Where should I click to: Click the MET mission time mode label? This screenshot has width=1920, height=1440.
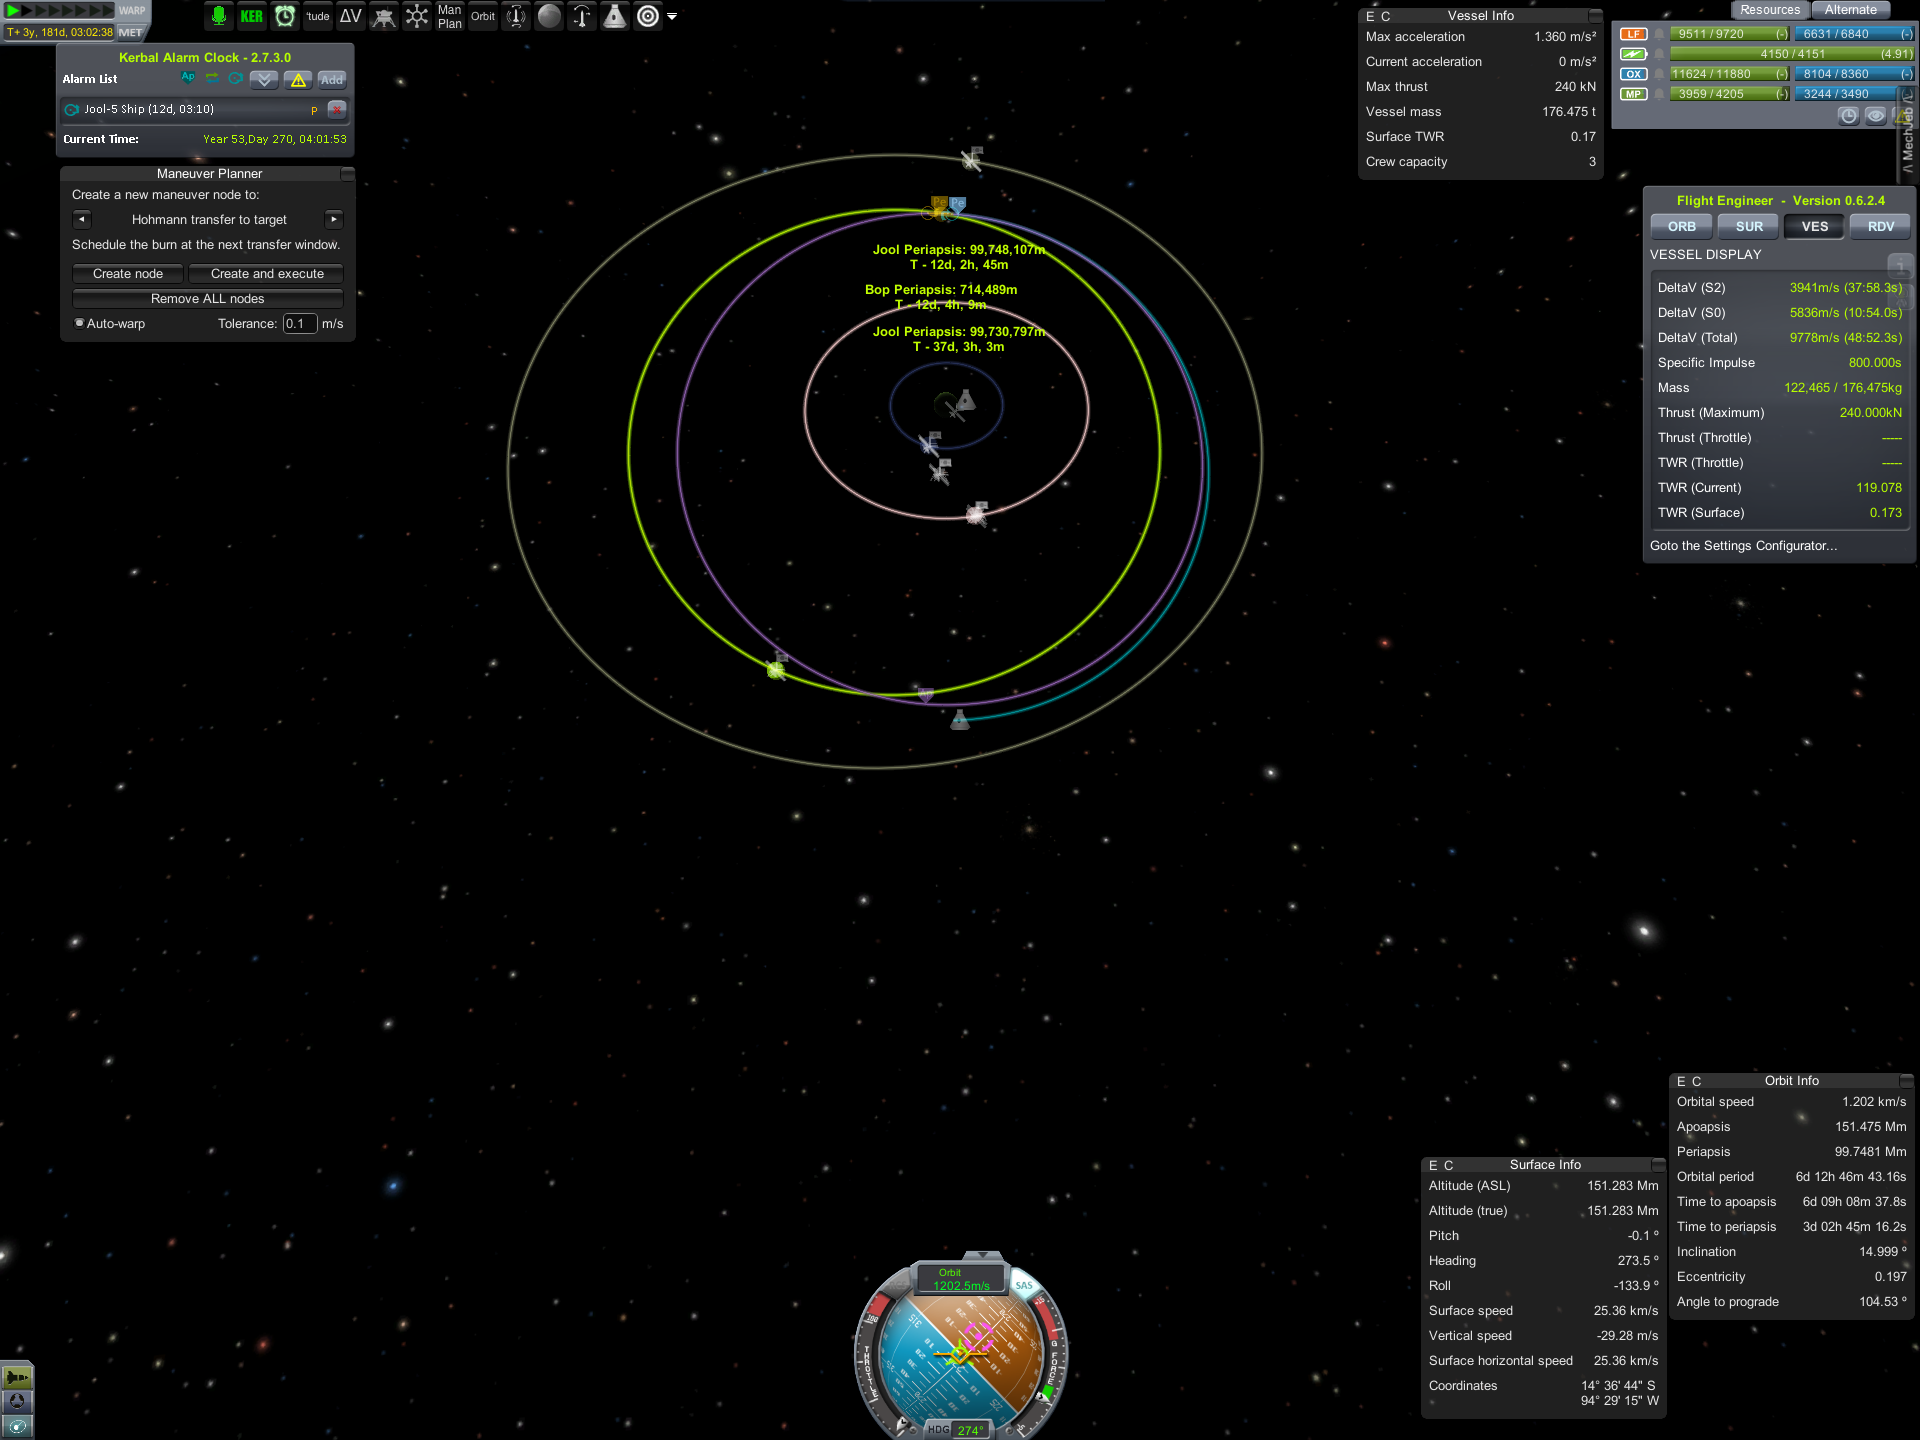pyautogui.click(x=131, y=32)
